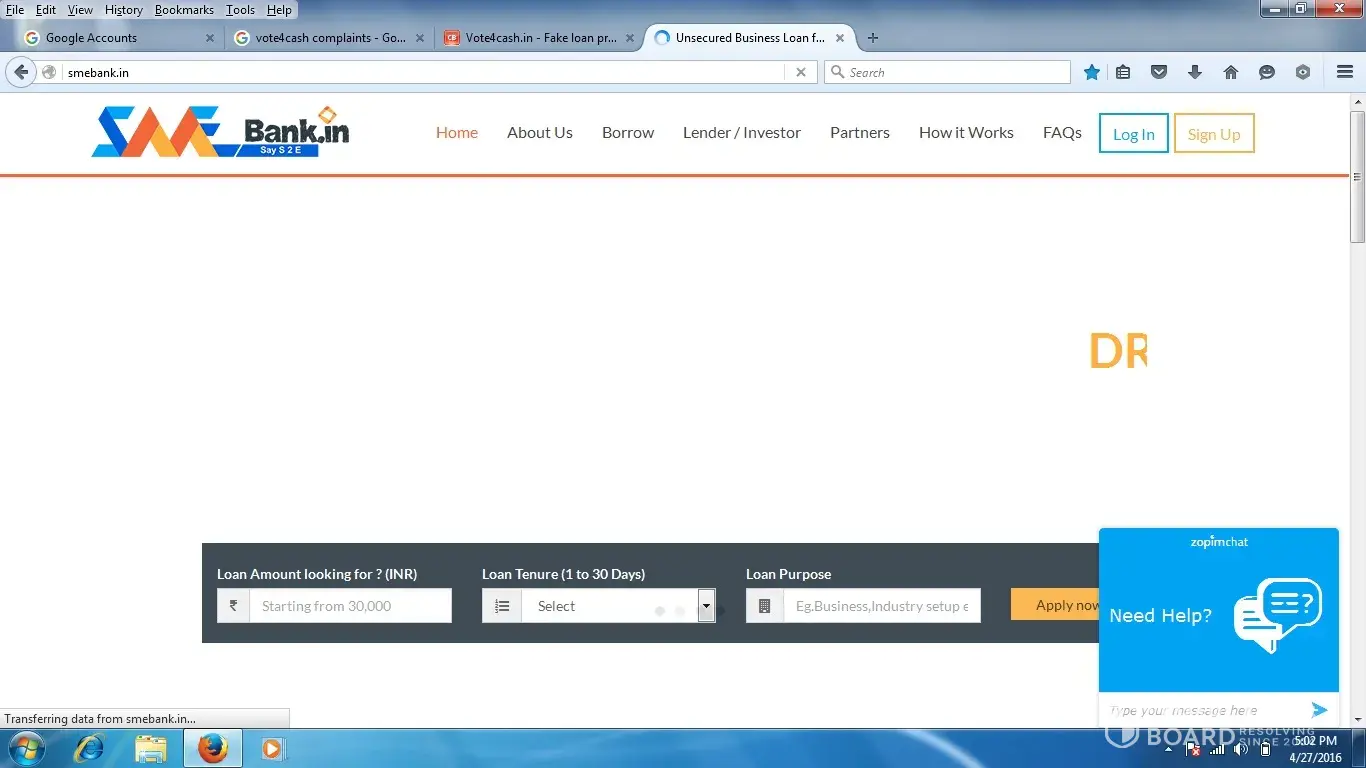Open Internet Explorer from the taskbar
1366x768 pixels.
click(89, 748)
